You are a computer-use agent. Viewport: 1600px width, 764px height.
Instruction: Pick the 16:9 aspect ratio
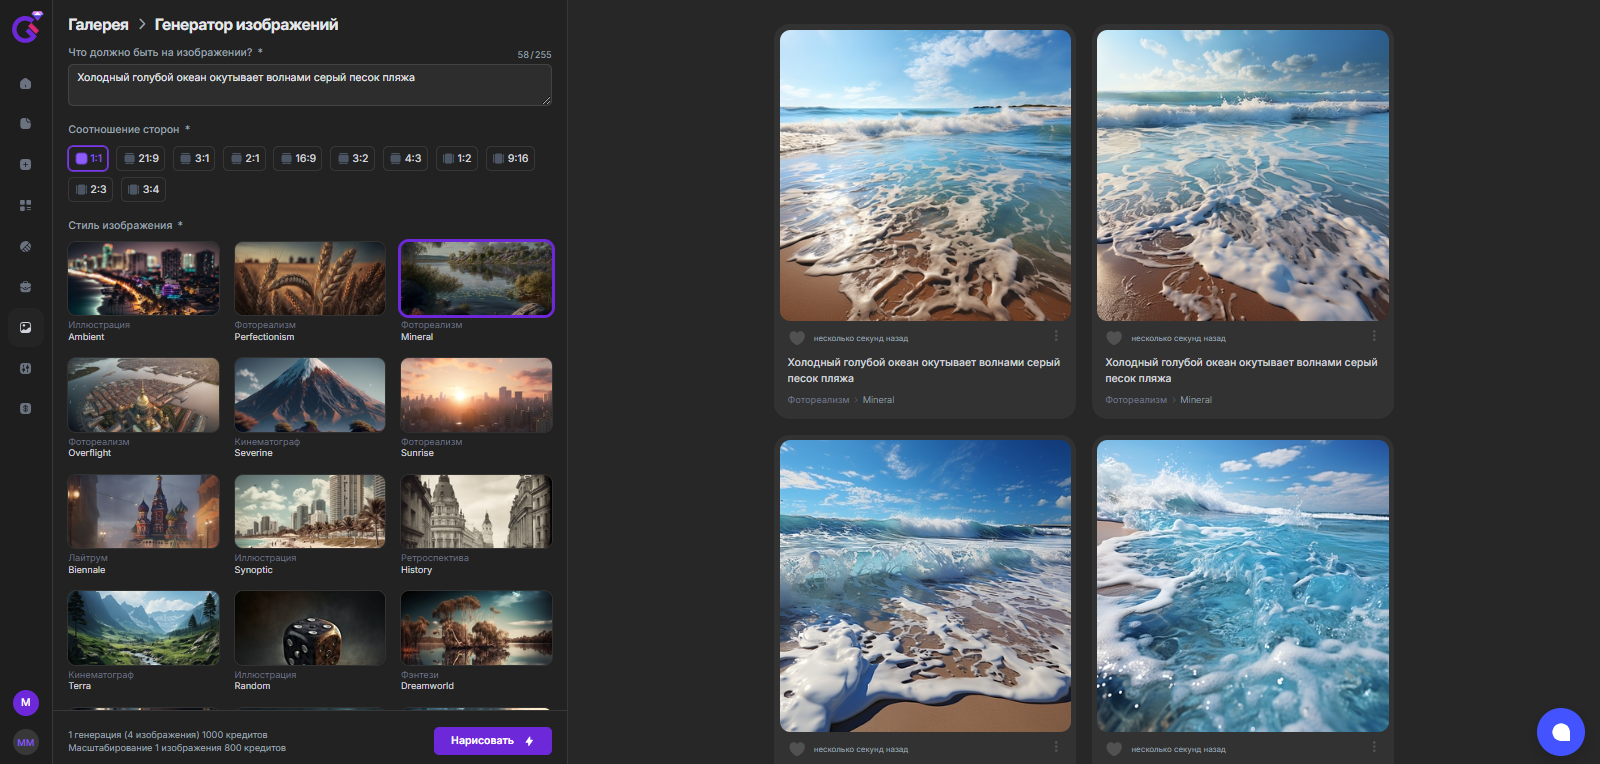298,158
